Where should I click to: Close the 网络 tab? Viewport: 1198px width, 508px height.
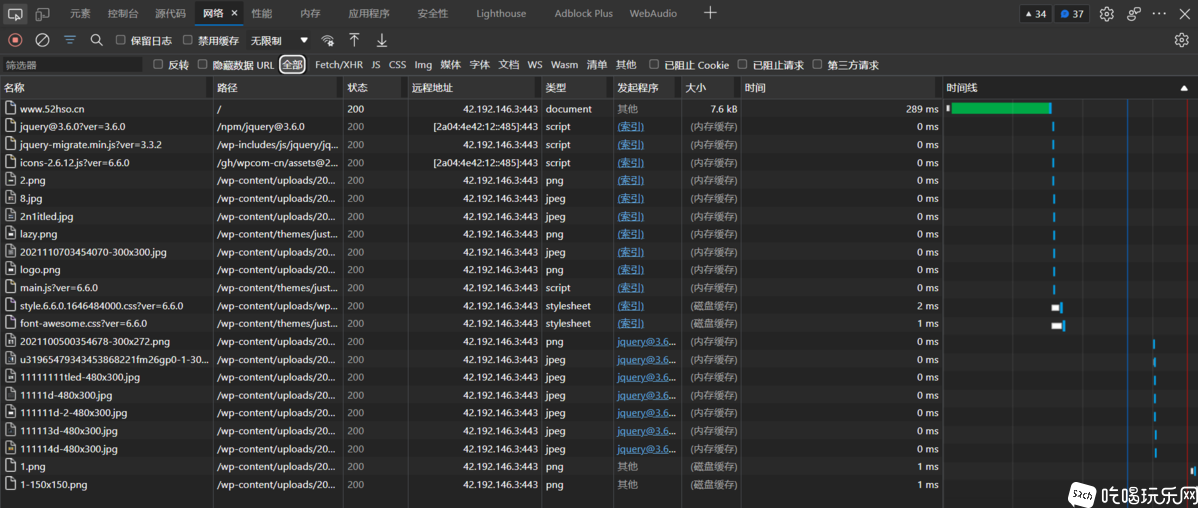pos(234,13)
